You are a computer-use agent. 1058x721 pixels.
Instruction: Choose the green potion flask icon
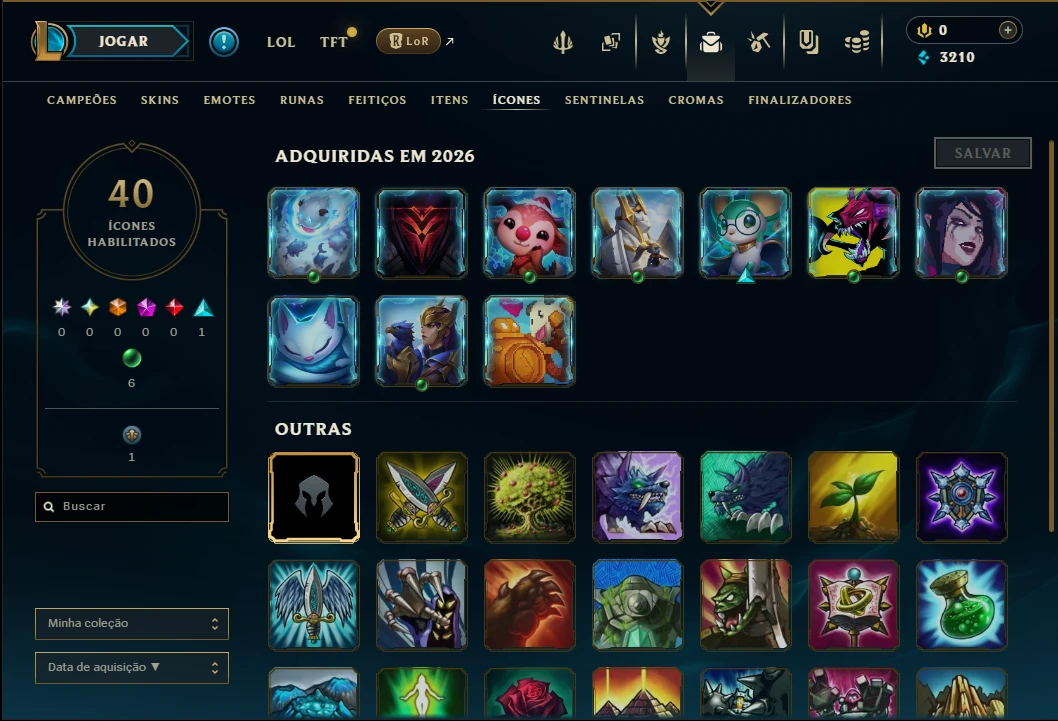point(962,605)
